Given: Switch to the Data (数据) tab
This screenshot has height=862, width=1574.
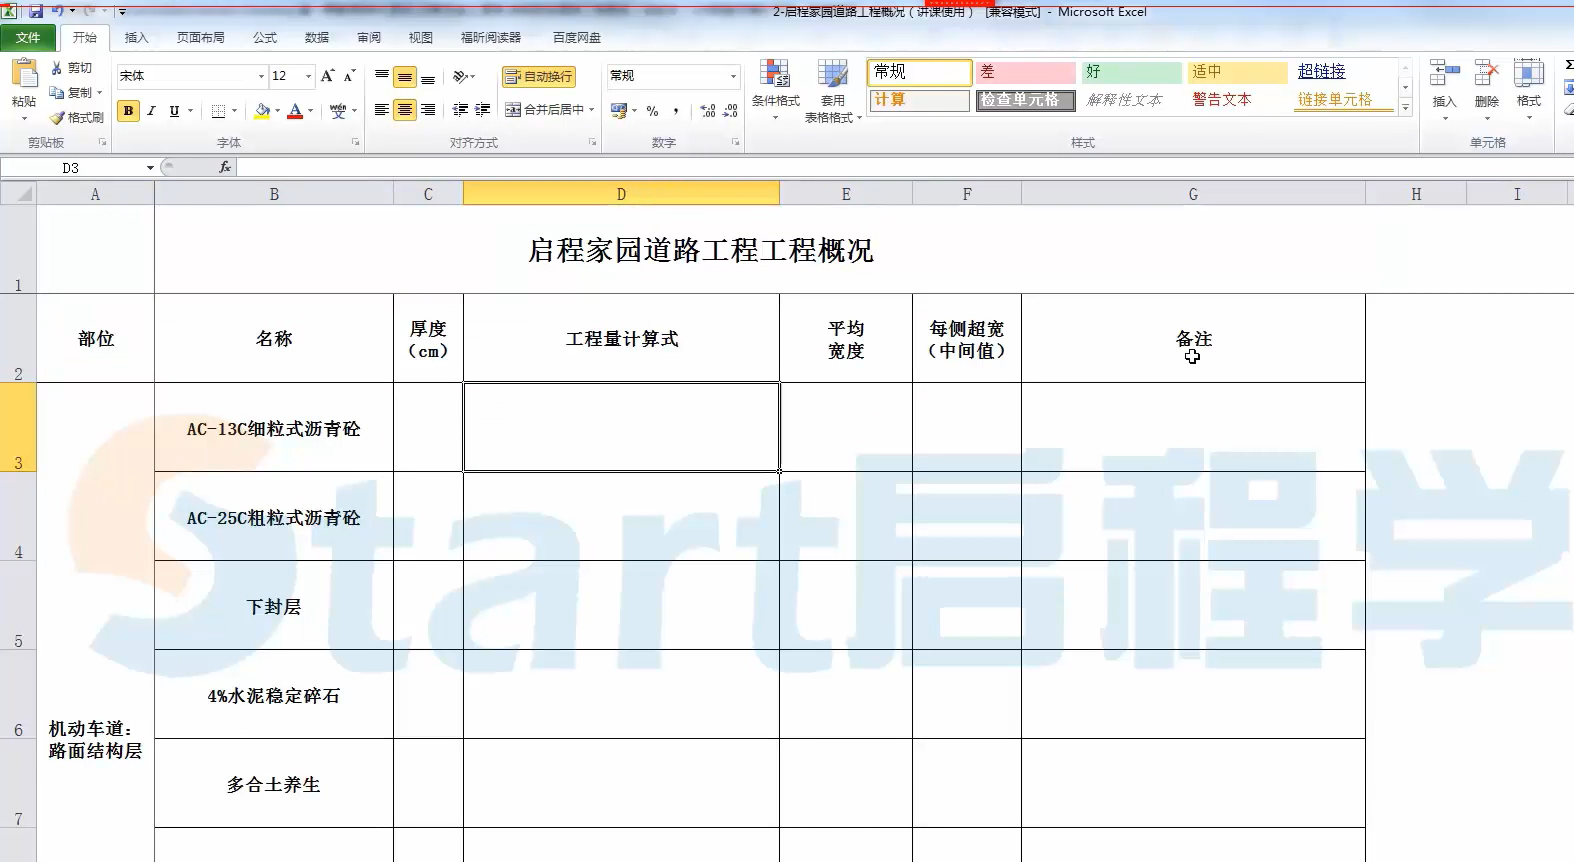Looking at the screenshot, I should click(x=317, y=38).
